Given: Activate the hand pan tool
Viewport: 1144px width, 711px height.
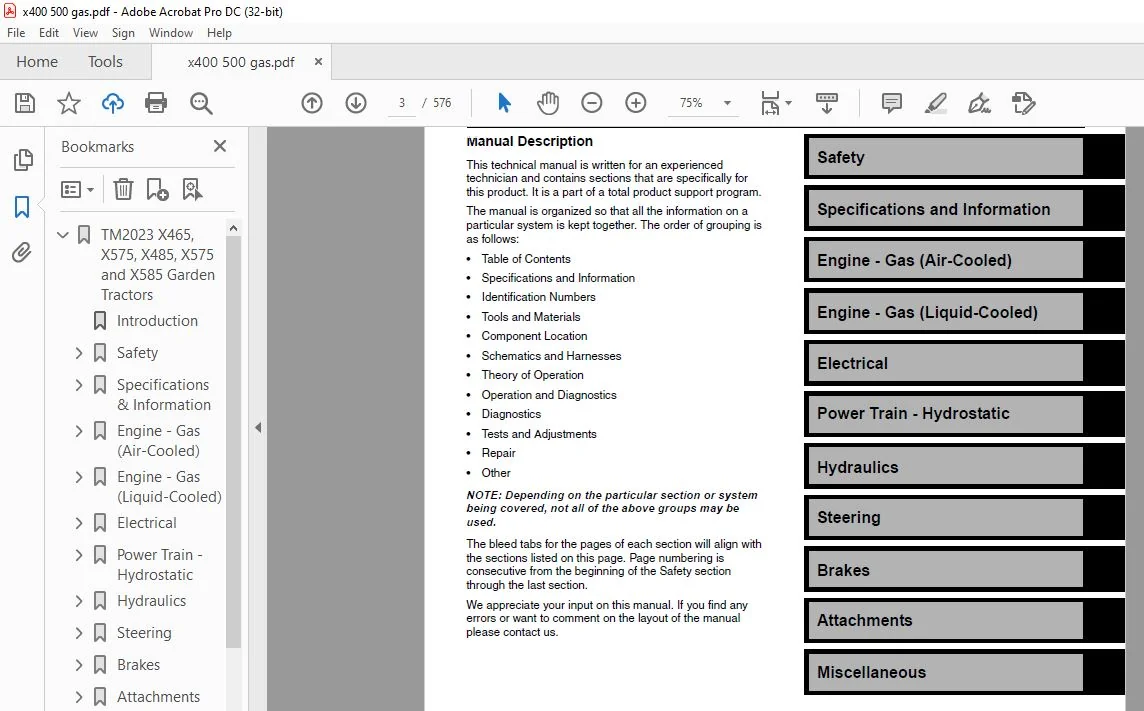Looking at the screenshot, I should pos(548,103).
